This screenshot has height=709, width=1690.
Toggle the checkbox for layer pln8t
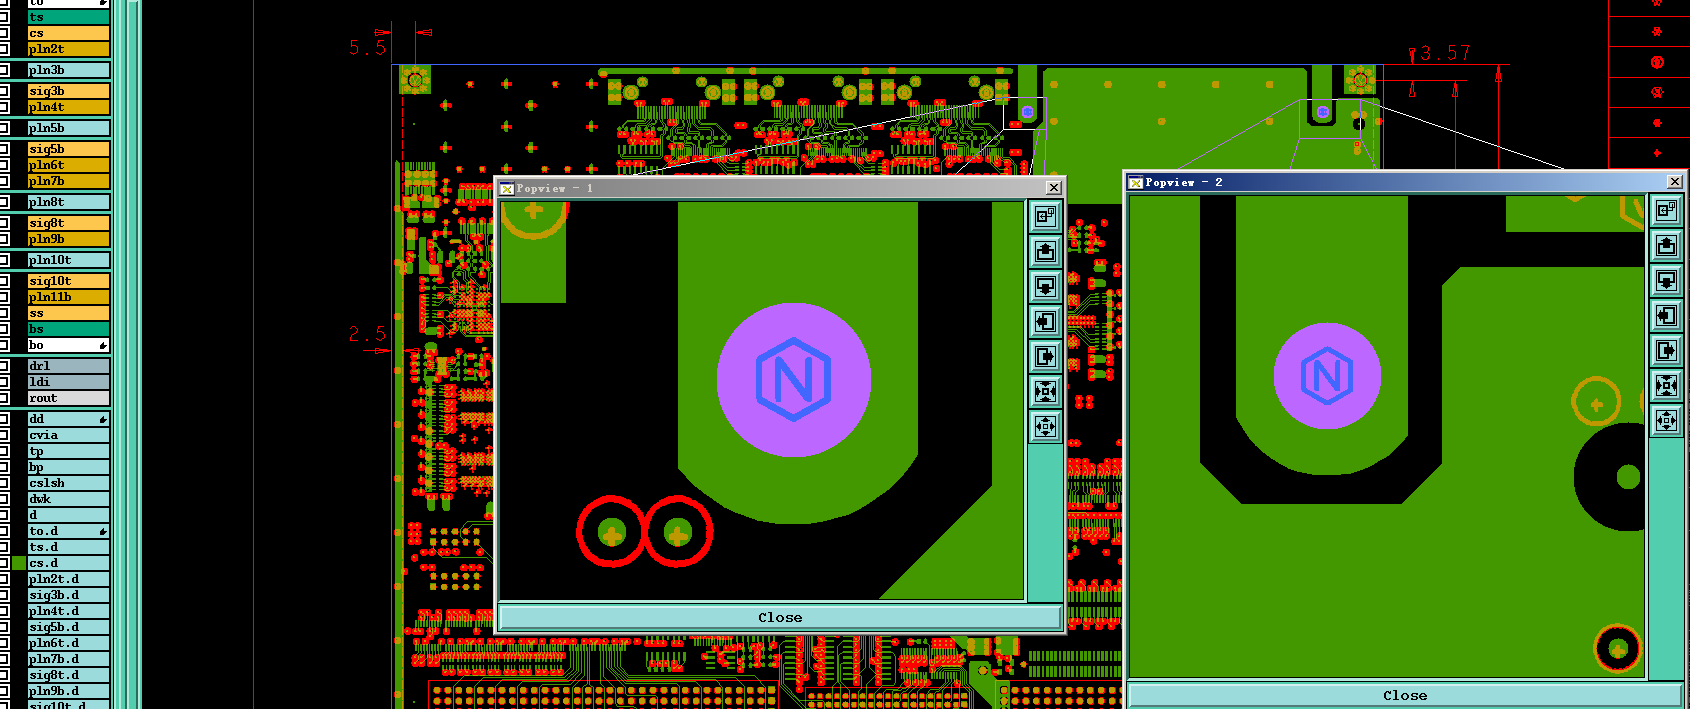pyautogui.click(x=4, y=202)
